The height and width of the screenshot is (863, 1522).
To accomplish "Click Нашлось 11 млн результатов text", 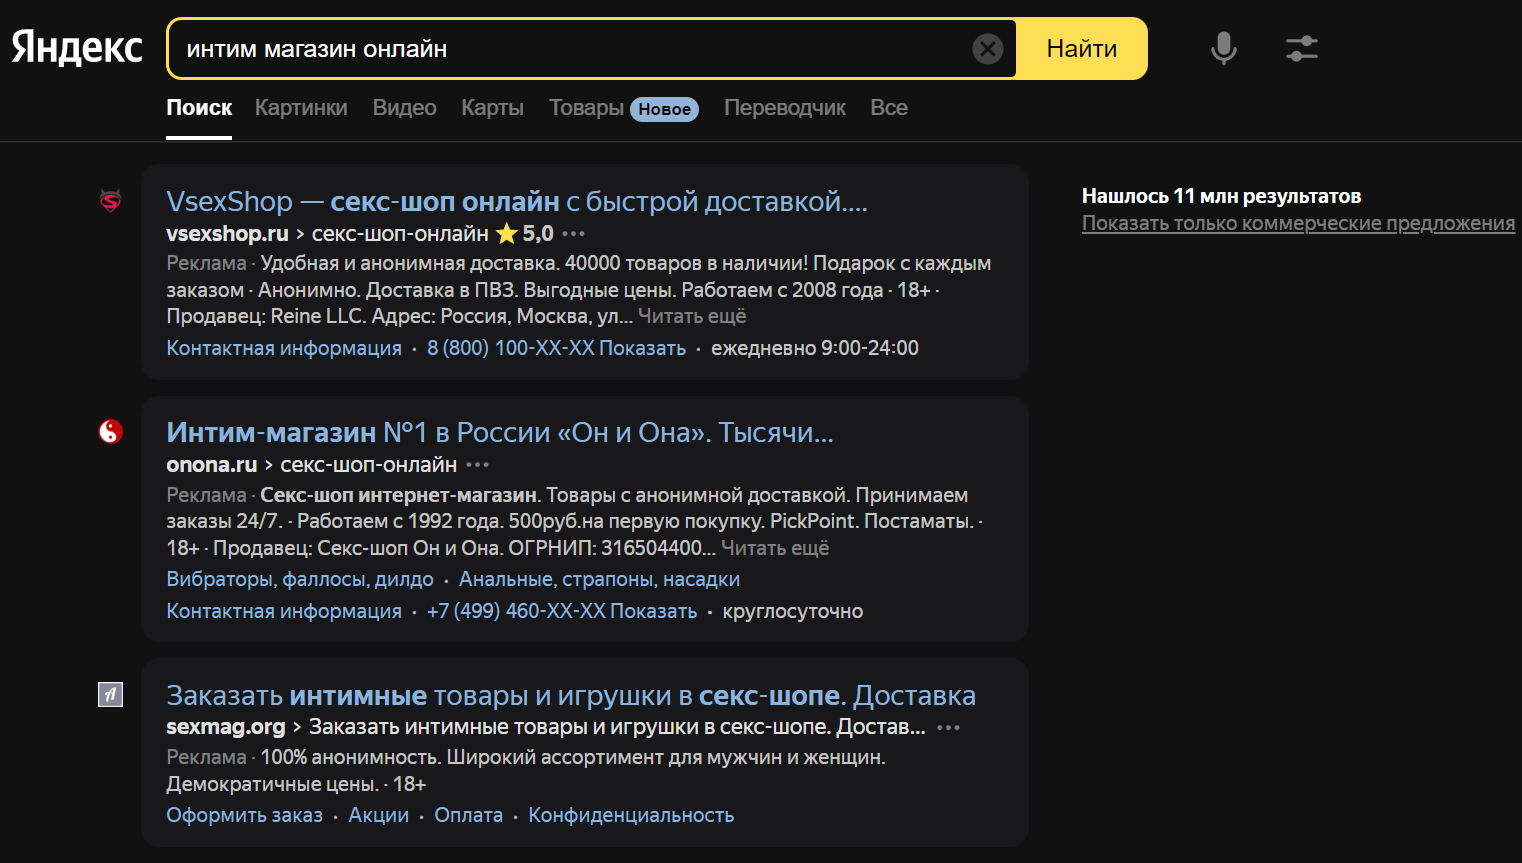I will (x=1221, y=196).
